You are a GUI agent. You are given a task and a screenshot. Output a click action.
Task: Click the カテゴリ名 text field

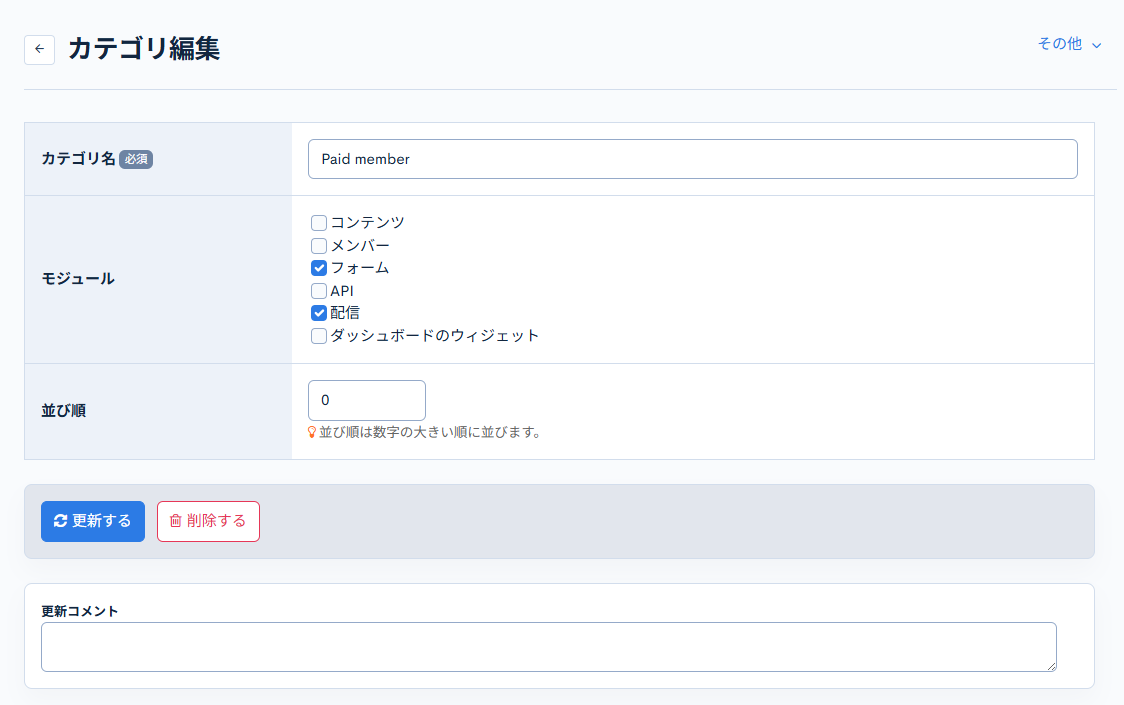pyautogui.click(x=693, y=158)
